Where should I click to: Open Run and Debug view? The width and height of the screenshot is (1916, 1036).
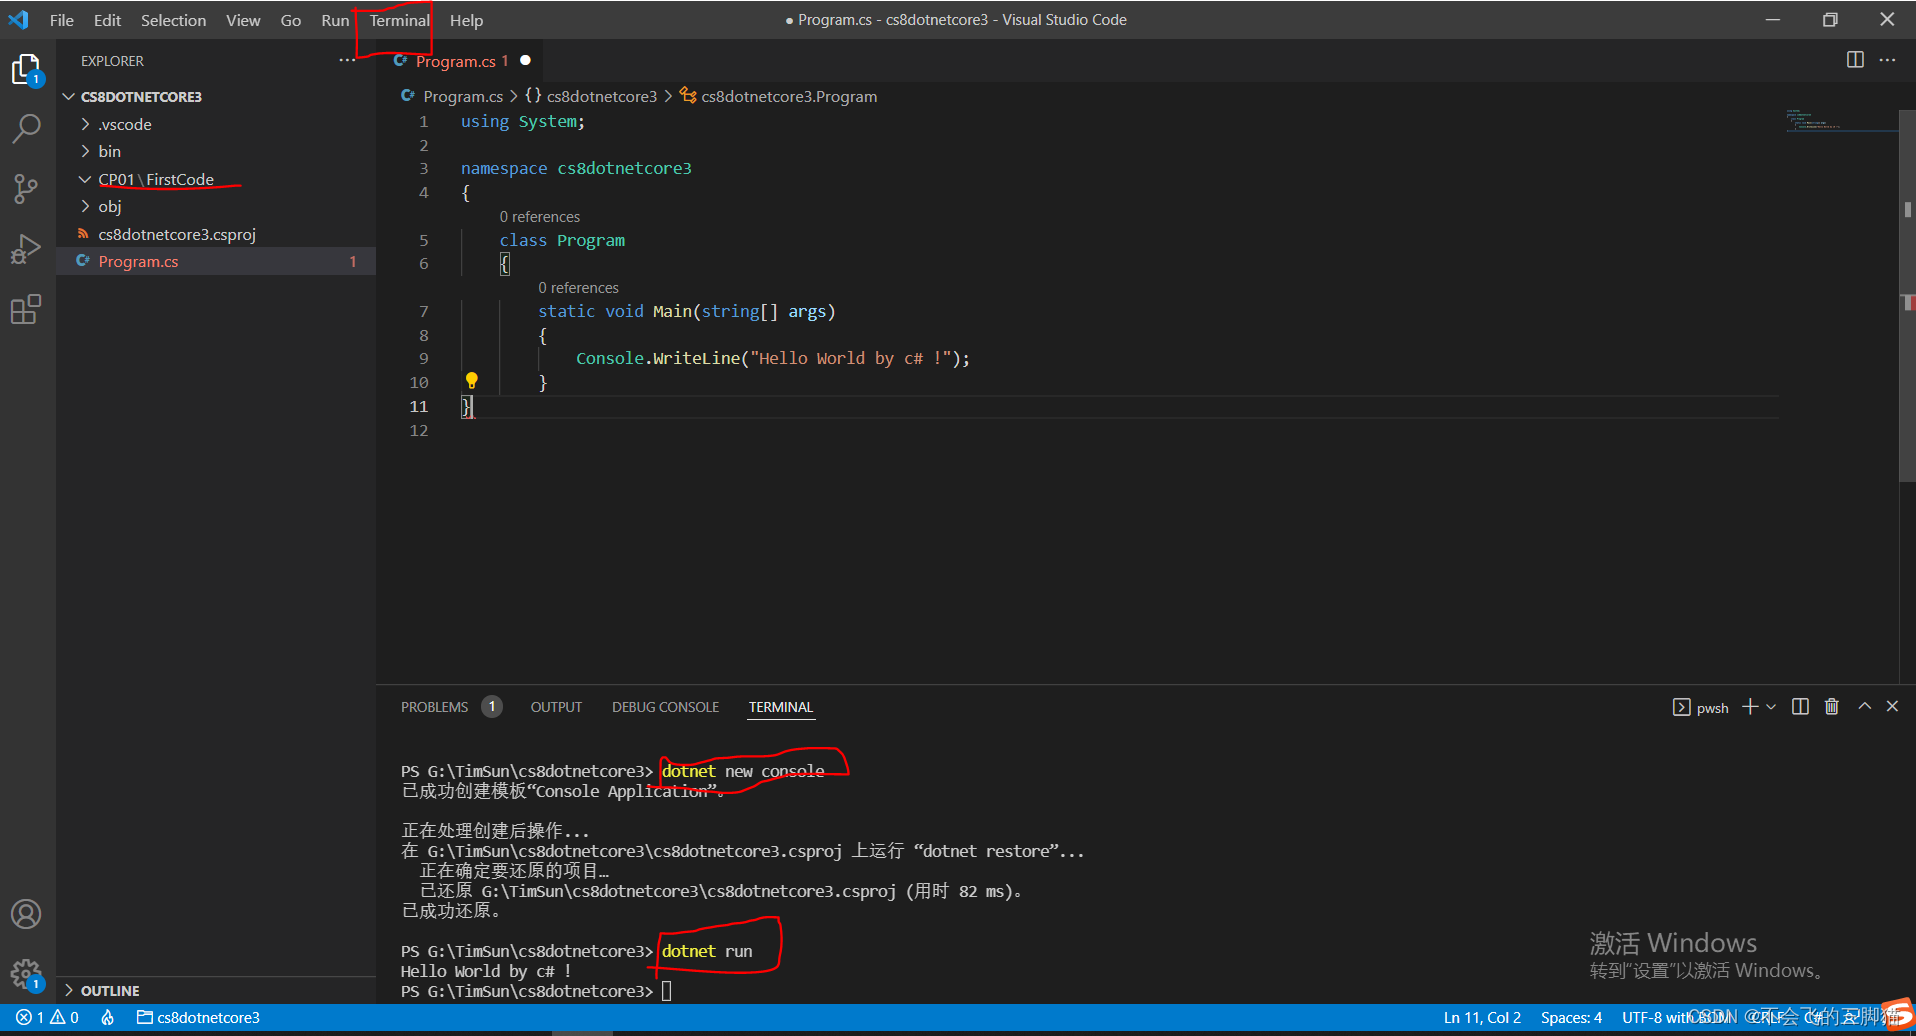tap(26, 249)
